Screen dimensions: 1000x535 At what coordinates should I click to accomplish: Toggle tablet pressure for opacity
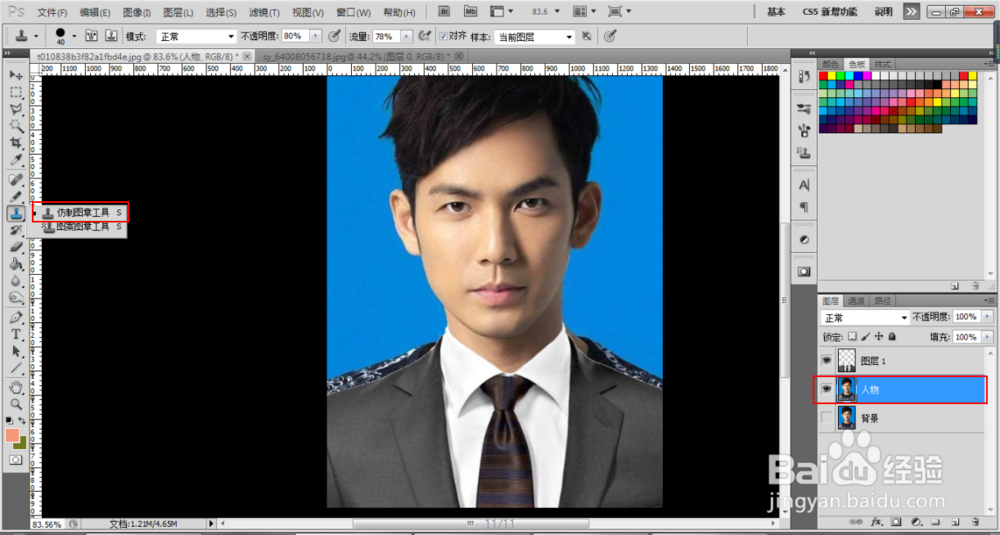point(334,36)
